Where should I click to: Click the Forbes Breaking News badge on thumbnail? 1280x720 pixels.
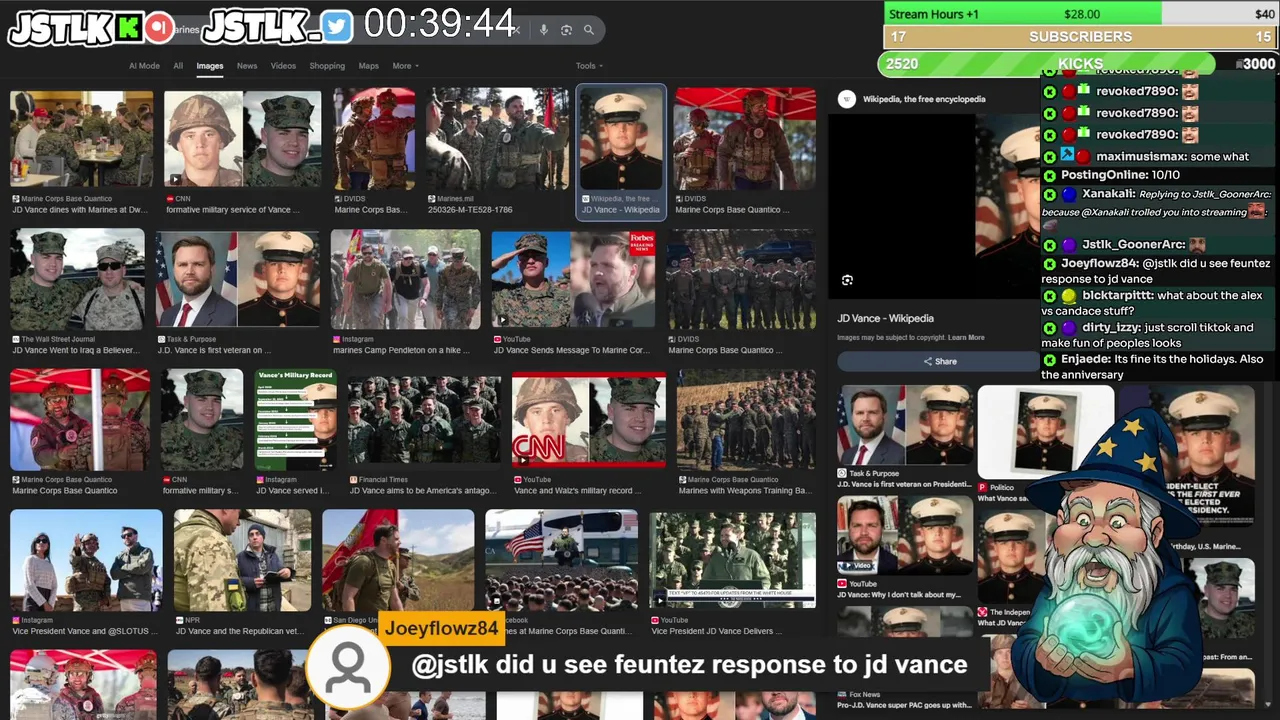tap(641, 242)
